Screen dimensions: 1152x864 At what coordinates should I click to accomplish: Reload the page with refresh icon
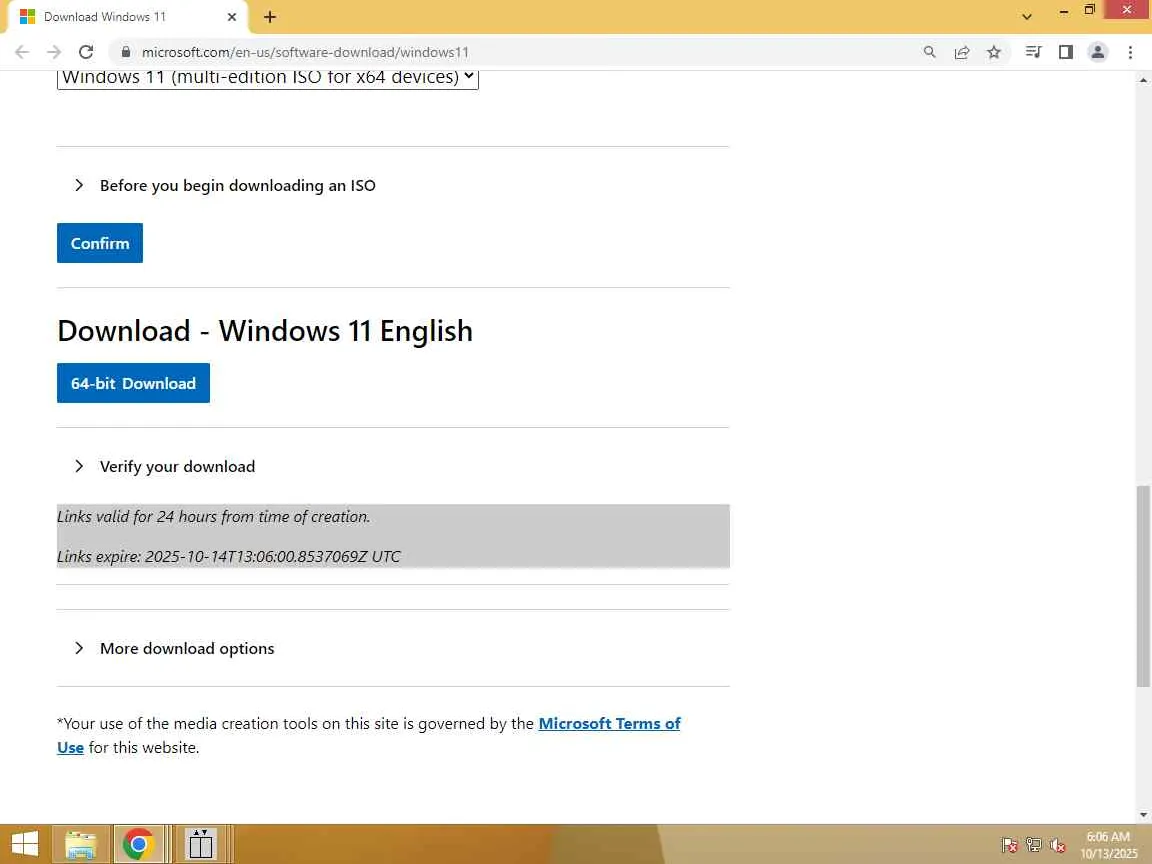(86, 52)
